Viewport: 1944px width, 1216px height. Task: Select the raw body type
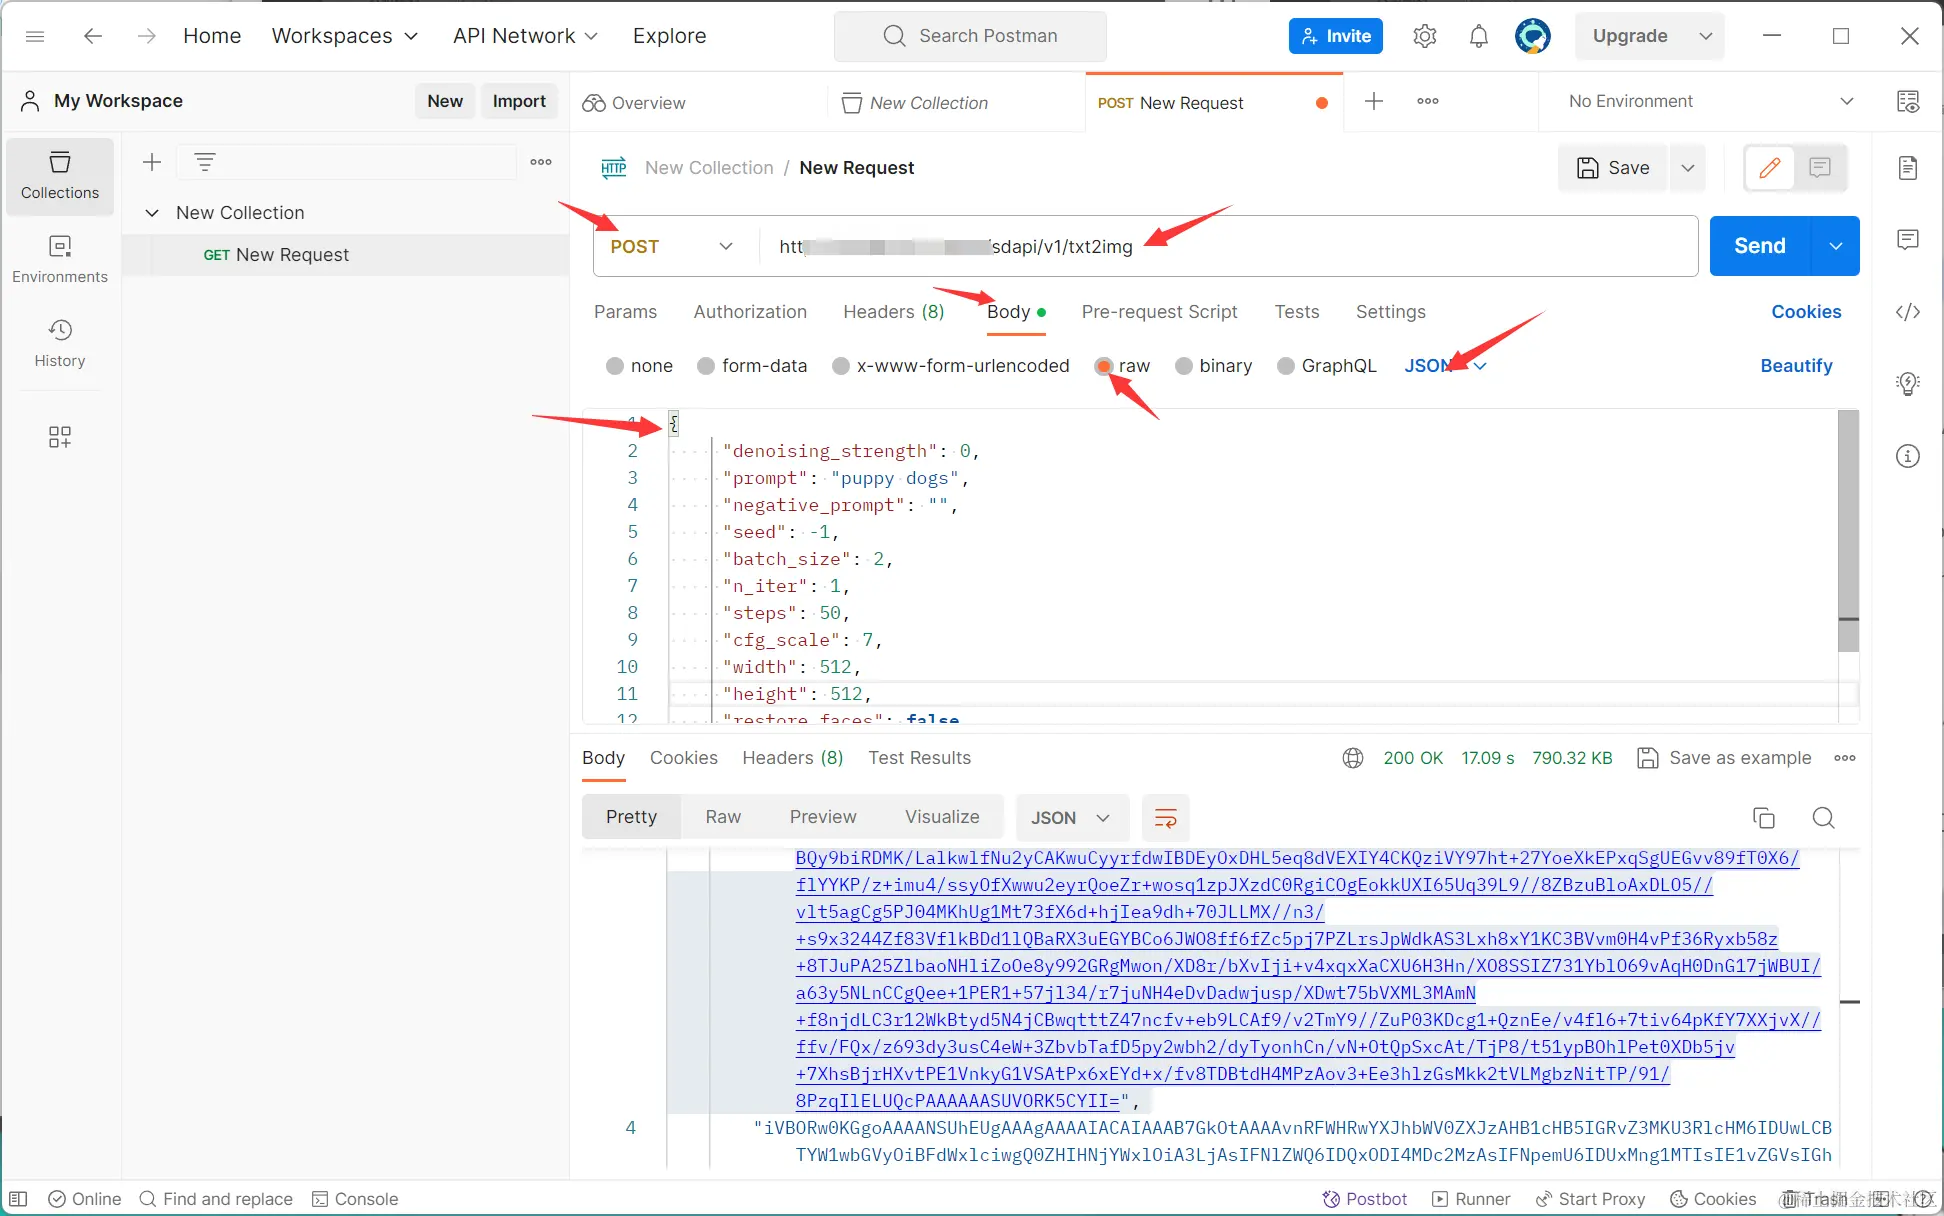[x=1103, y=366]
